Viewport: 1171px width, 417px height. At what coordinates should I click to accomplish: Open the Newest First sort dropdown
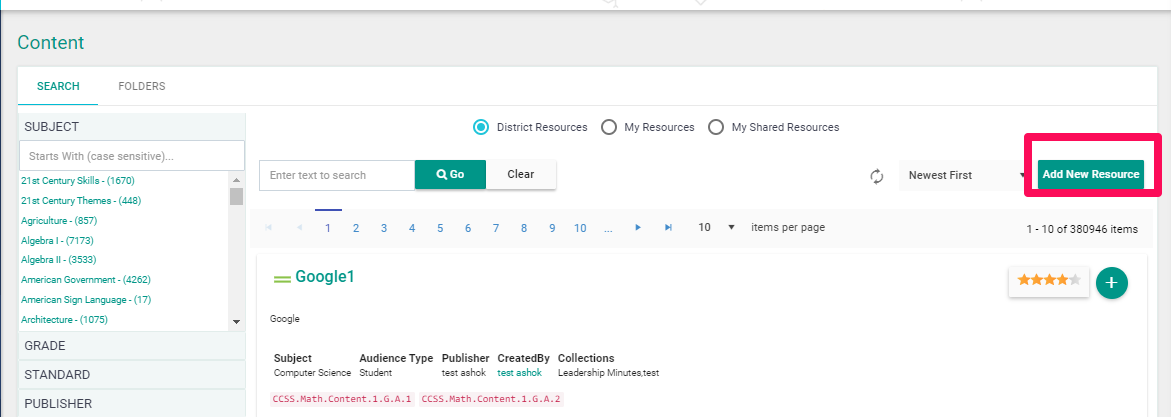click(x=963, y=175)
